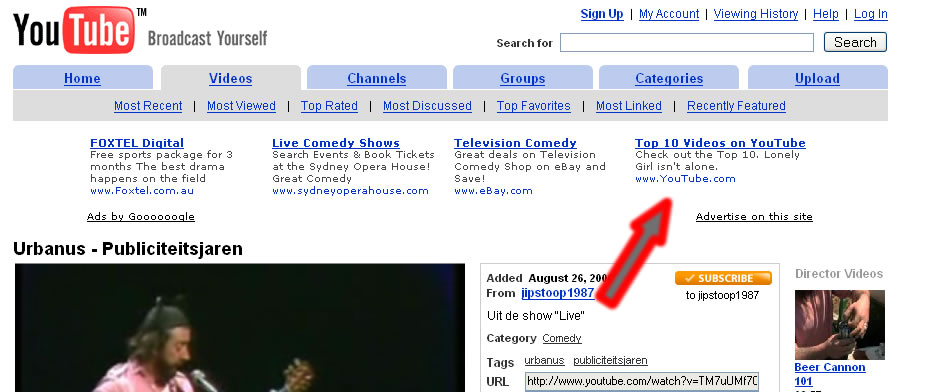Focus the Search for input field
This screenshot has height=392, width=940.
pyautogui.click(x=686, y=43)
